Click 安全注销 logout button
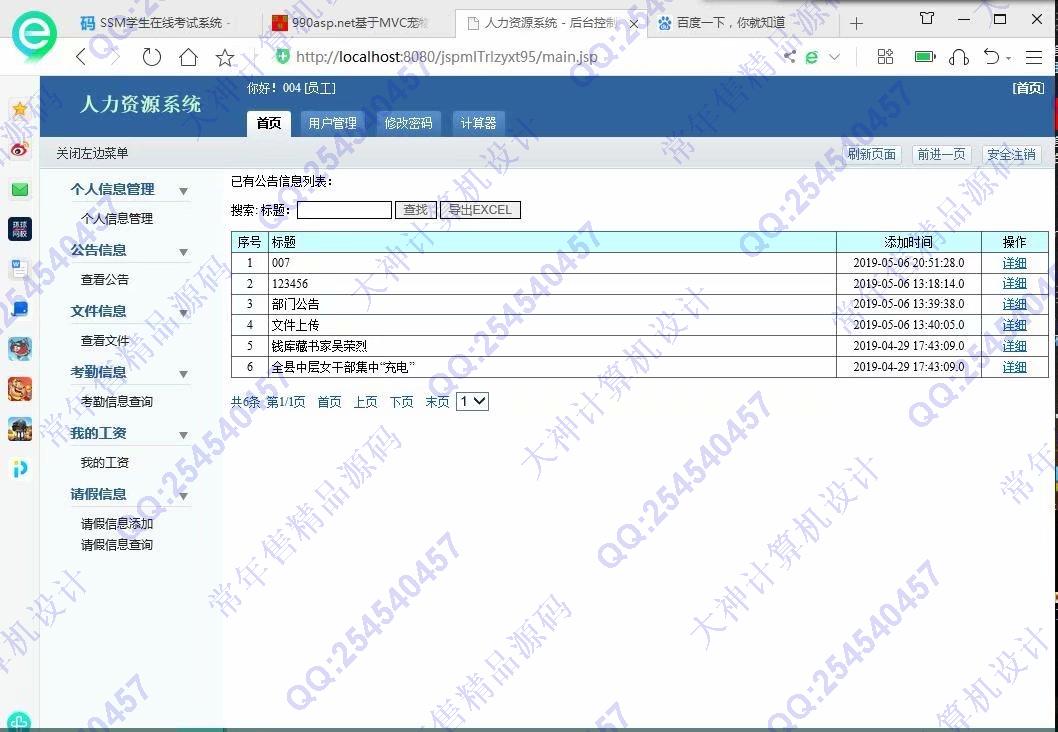 1011,154
